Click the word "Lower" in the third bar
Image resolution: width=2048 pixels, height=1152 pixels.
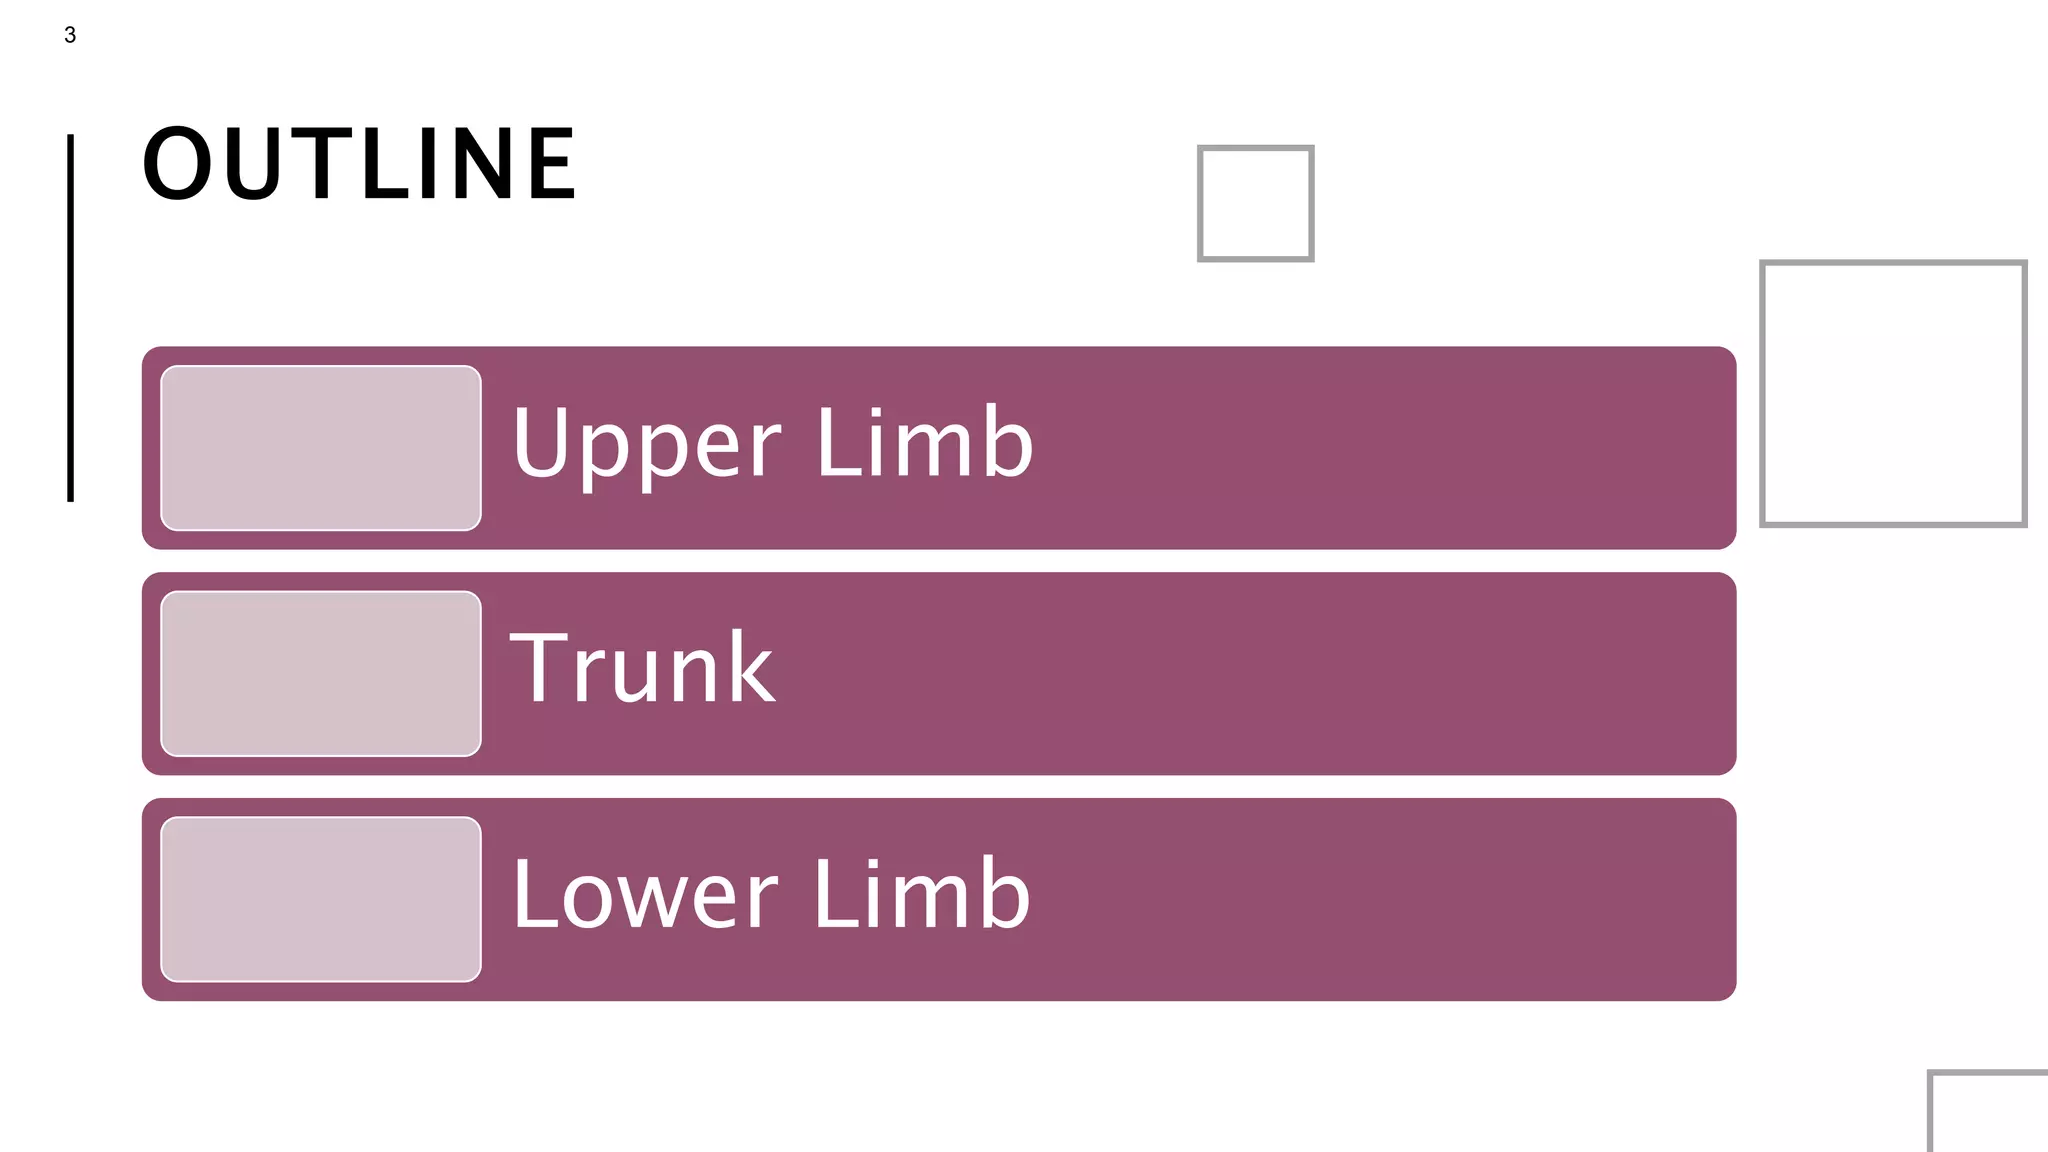pyautogui.click(x=644, y=895)
